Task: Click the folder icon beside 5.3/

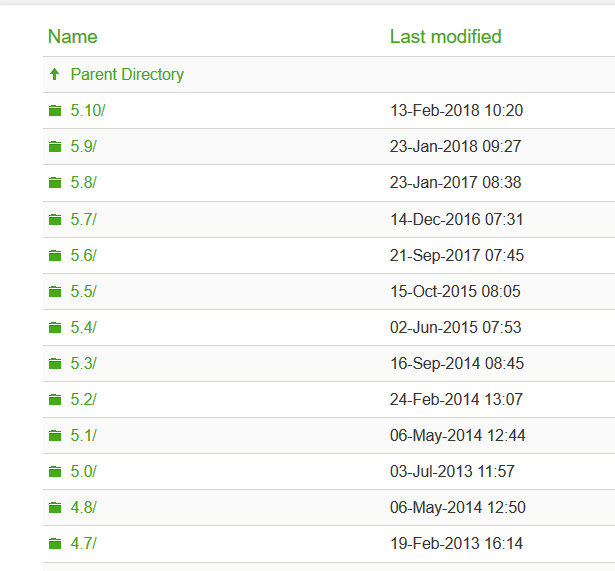Action: click(55, 364)
